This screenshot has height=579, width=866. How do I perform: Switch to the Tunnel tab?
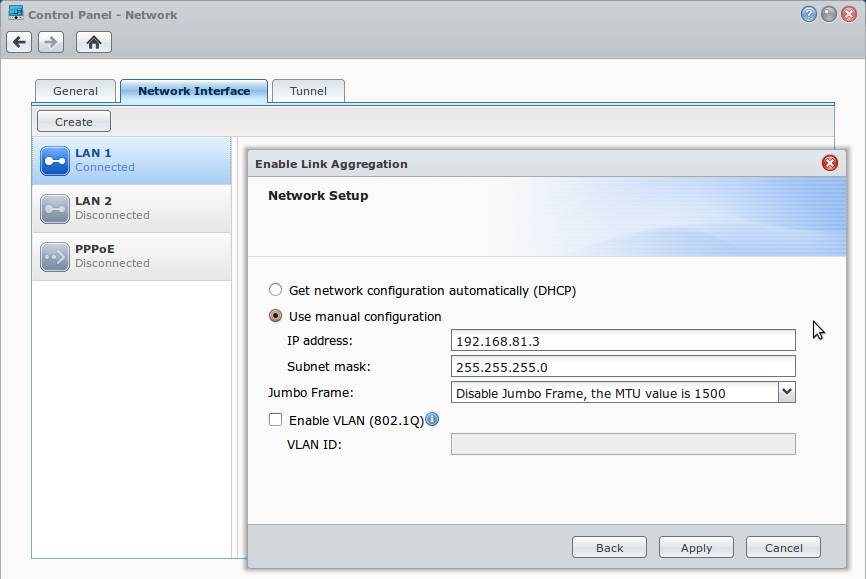point(308,91)
